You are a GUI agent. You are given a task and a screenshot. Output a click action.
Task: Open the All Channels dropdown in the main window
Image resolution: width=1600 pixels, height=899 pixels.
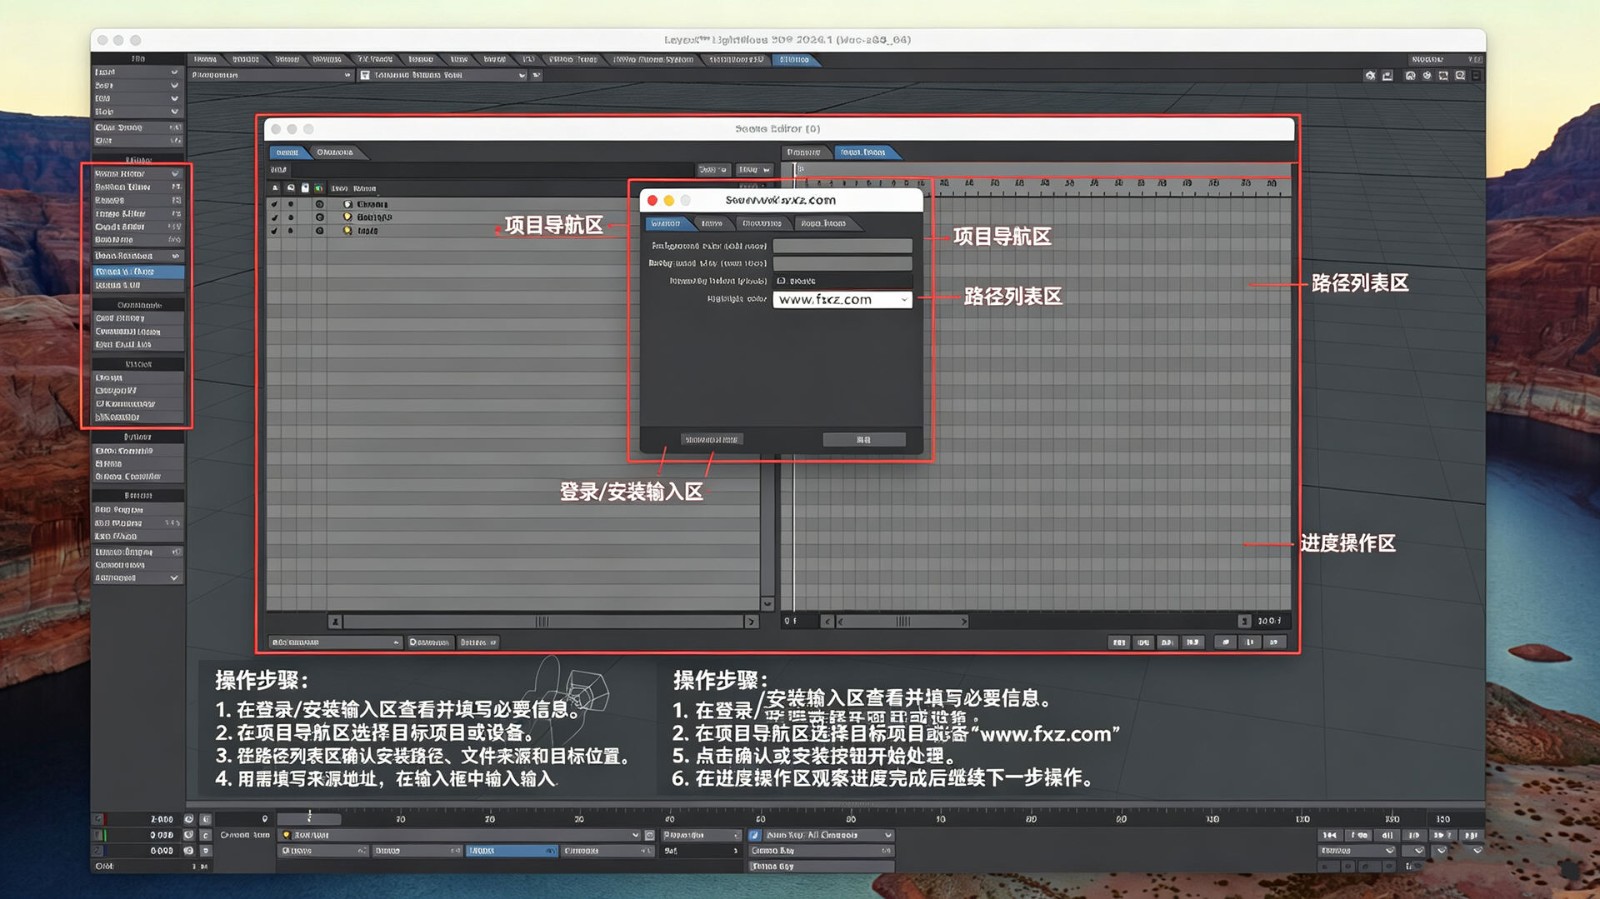(828, 835)
